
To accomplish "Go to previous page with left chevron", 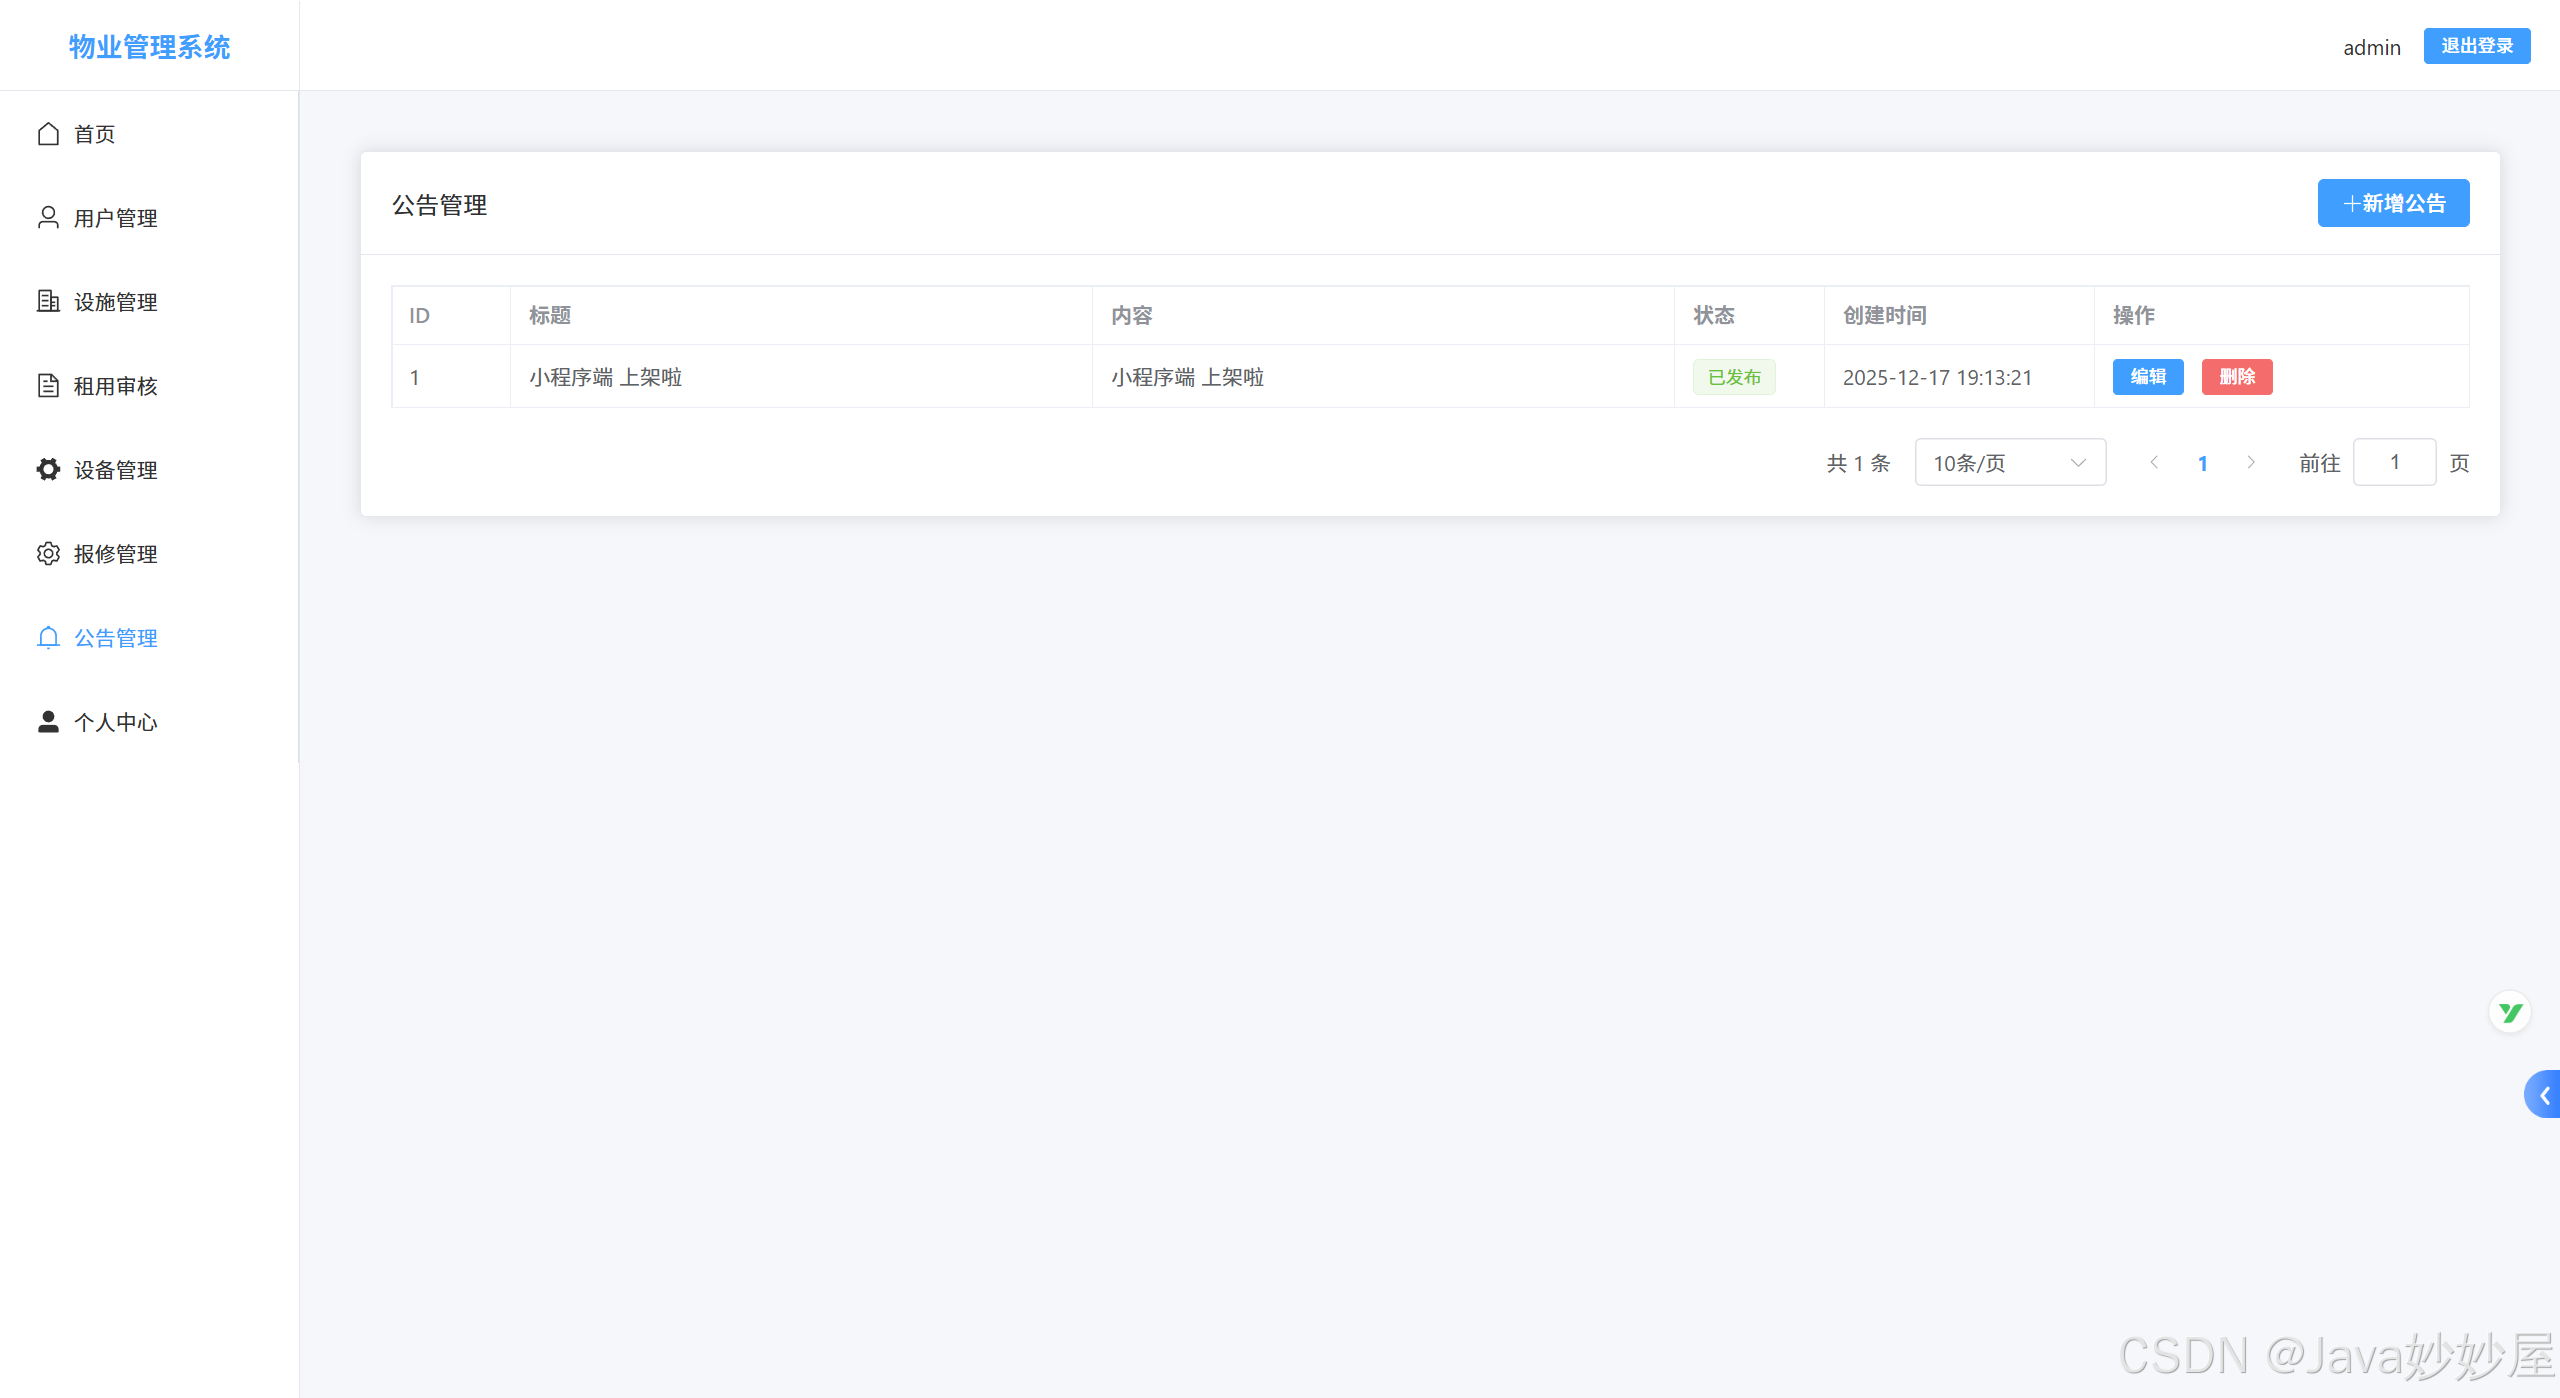I will tap(2154, 463).
